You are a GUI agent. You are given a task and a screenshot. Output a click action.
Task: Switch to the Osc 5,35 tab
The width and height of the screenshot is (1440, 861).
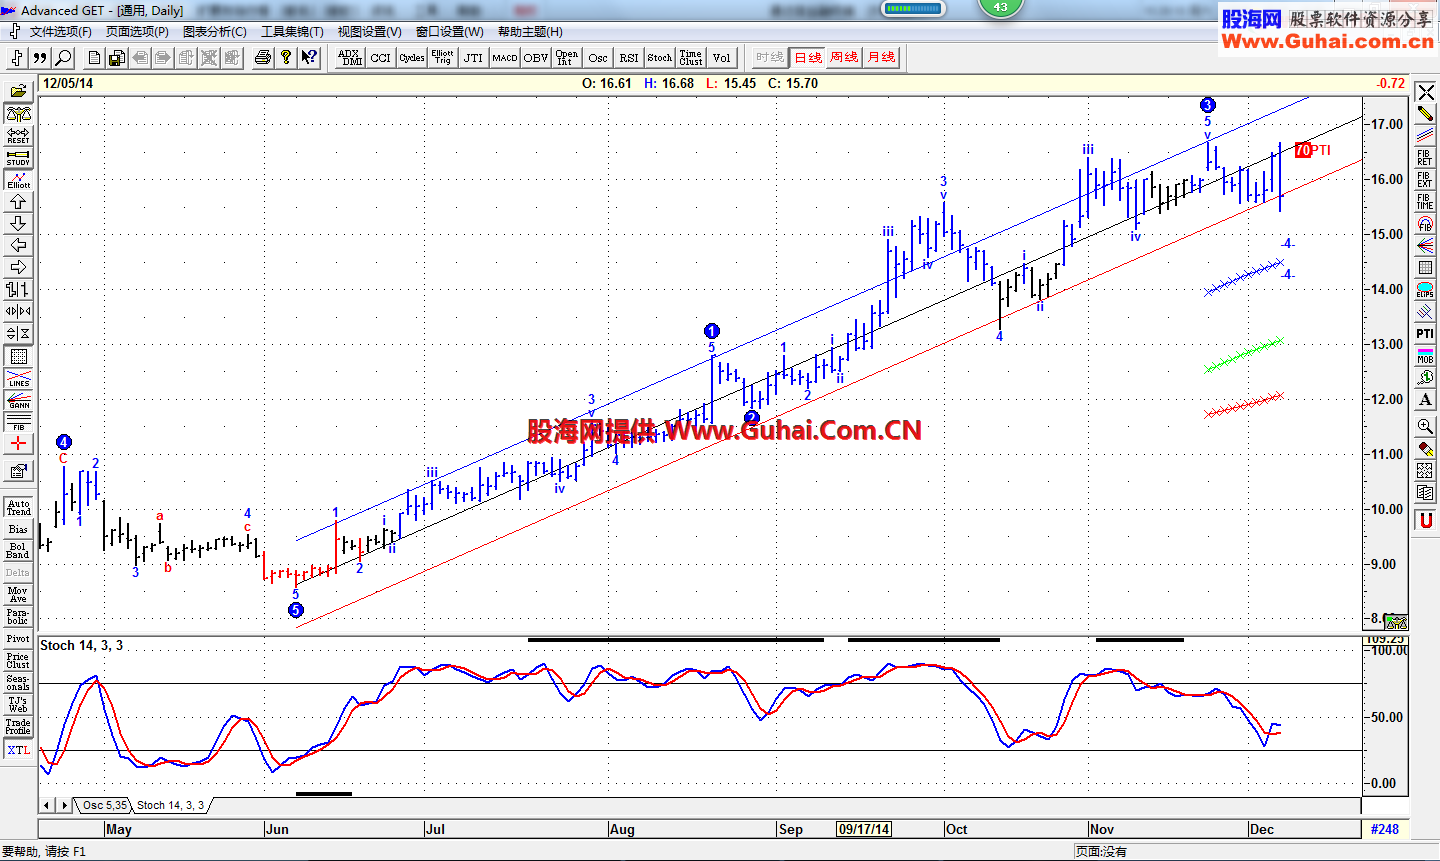tap(105, 805)
